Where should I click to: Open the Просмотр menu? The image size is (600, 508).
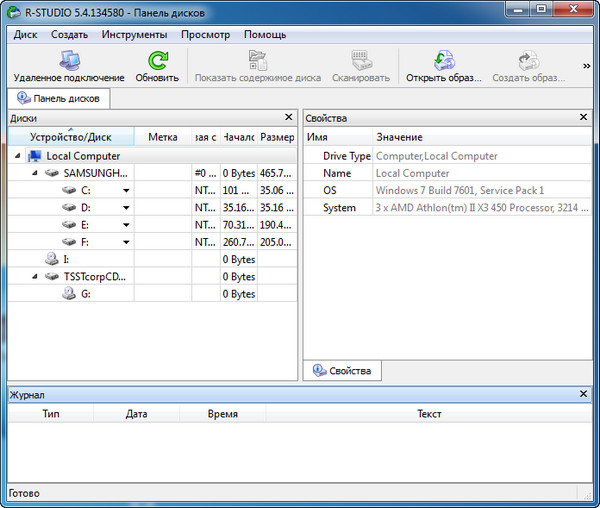[x=205, y=34]
